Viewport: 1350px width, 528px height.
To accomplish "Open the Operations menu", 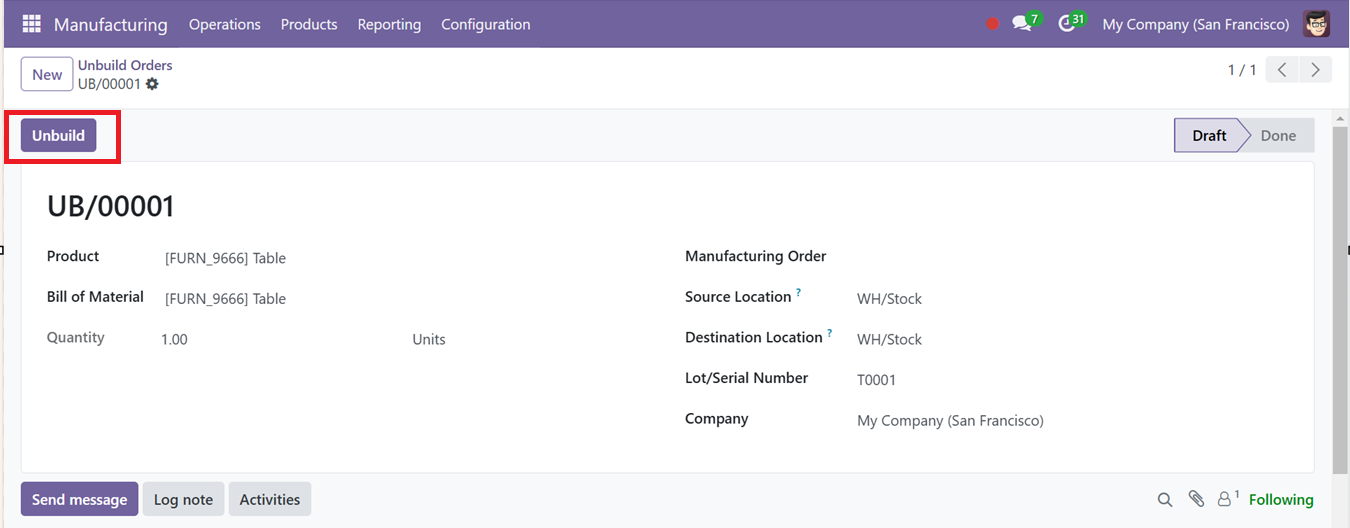I will (x=225, y=24).
